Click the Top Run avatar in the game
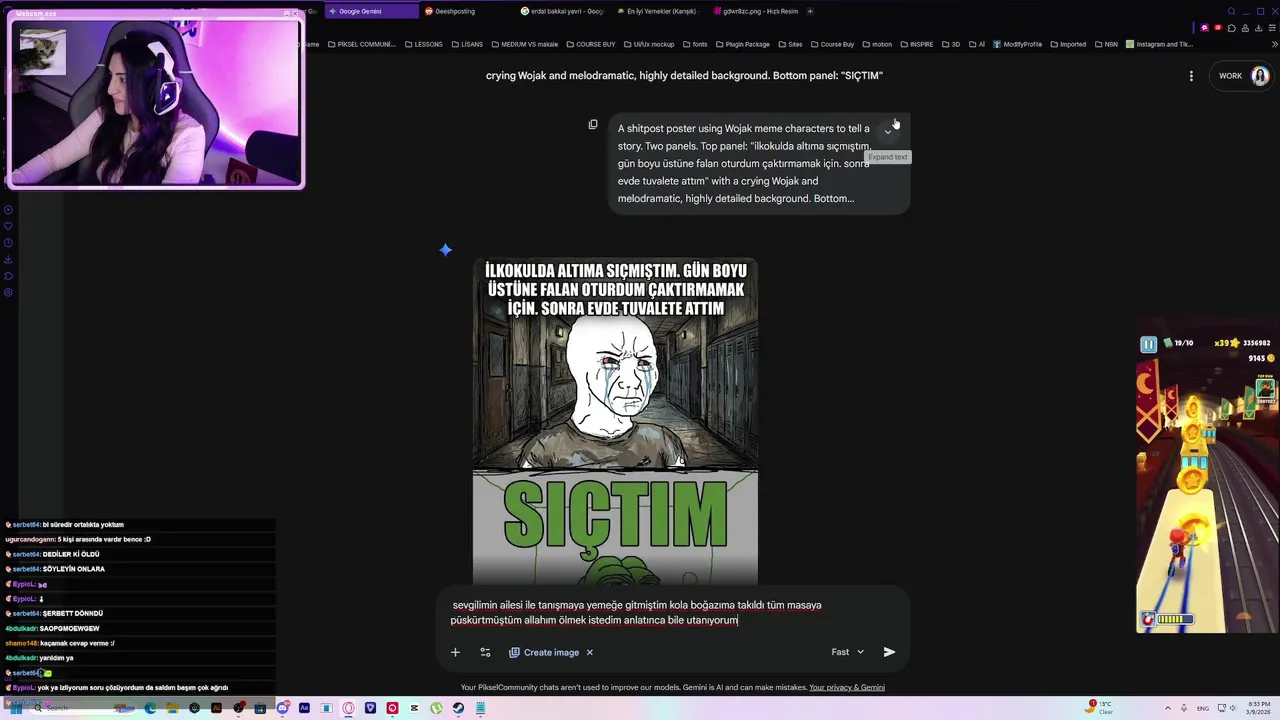Image resolution: width=1280 pixels, height=720 pixels. 1265,388
